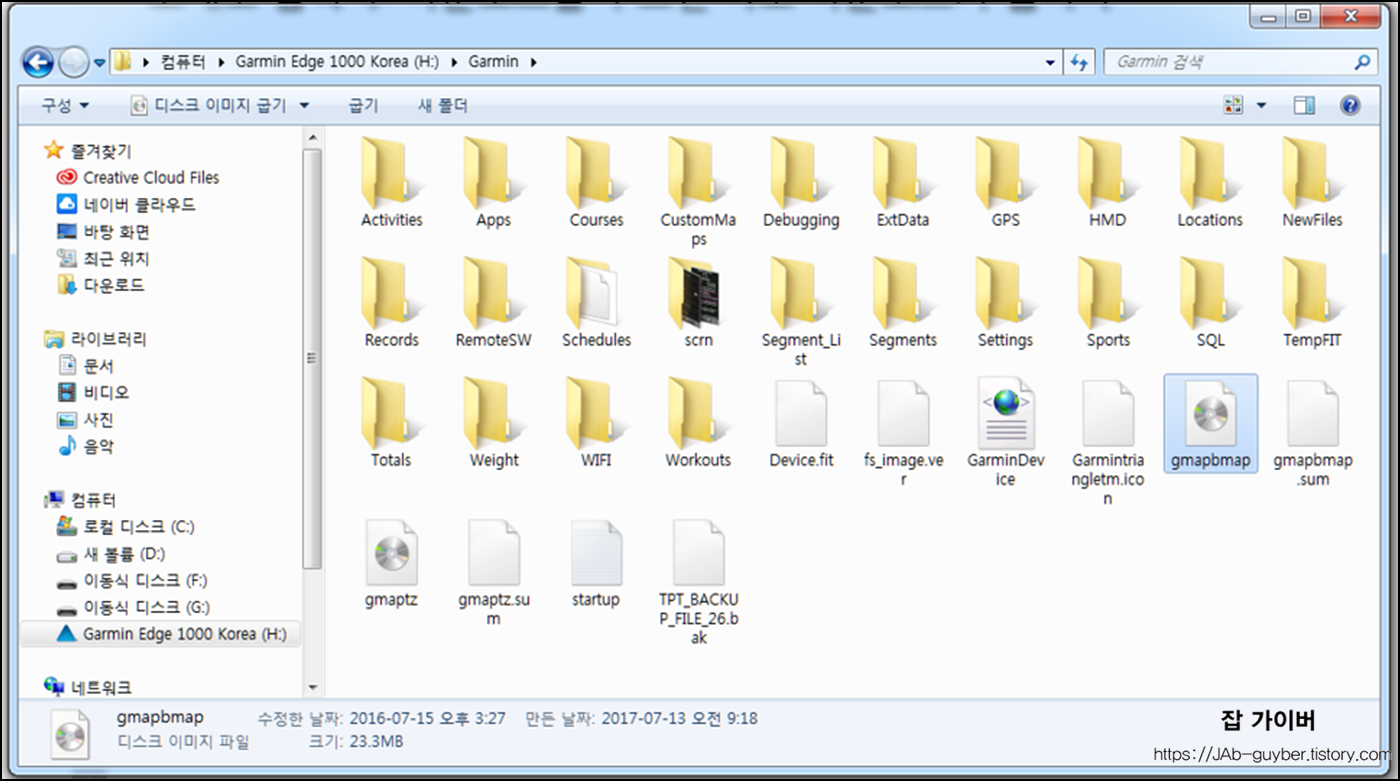Select the fs_image.ver file
The height and width of the screenshot is (781, 1400).
point(903,432)
